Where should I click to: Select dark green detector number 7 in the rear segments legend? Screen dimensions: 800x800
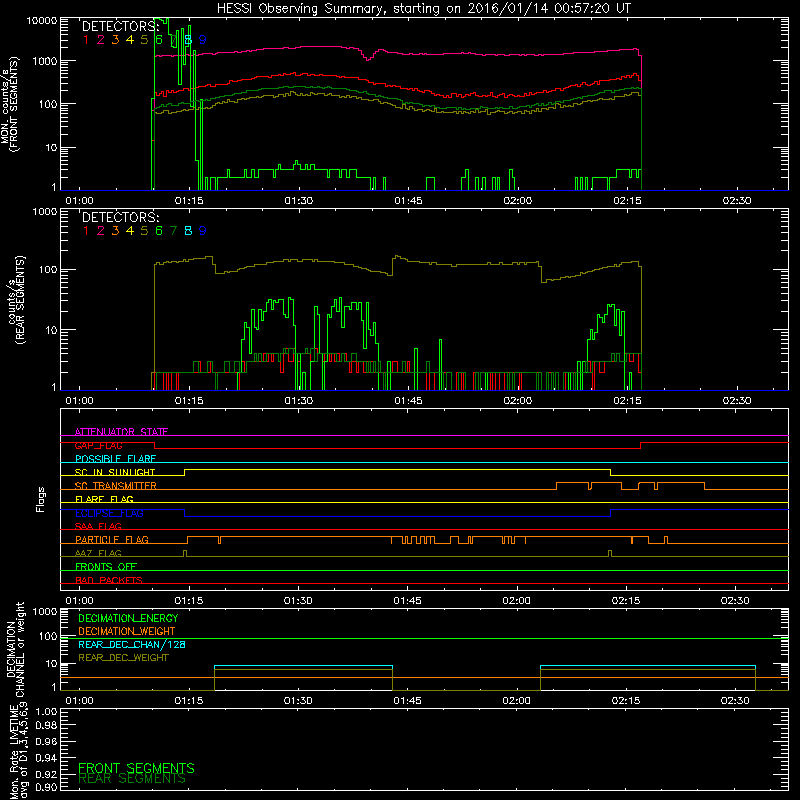tap(173, 231)
